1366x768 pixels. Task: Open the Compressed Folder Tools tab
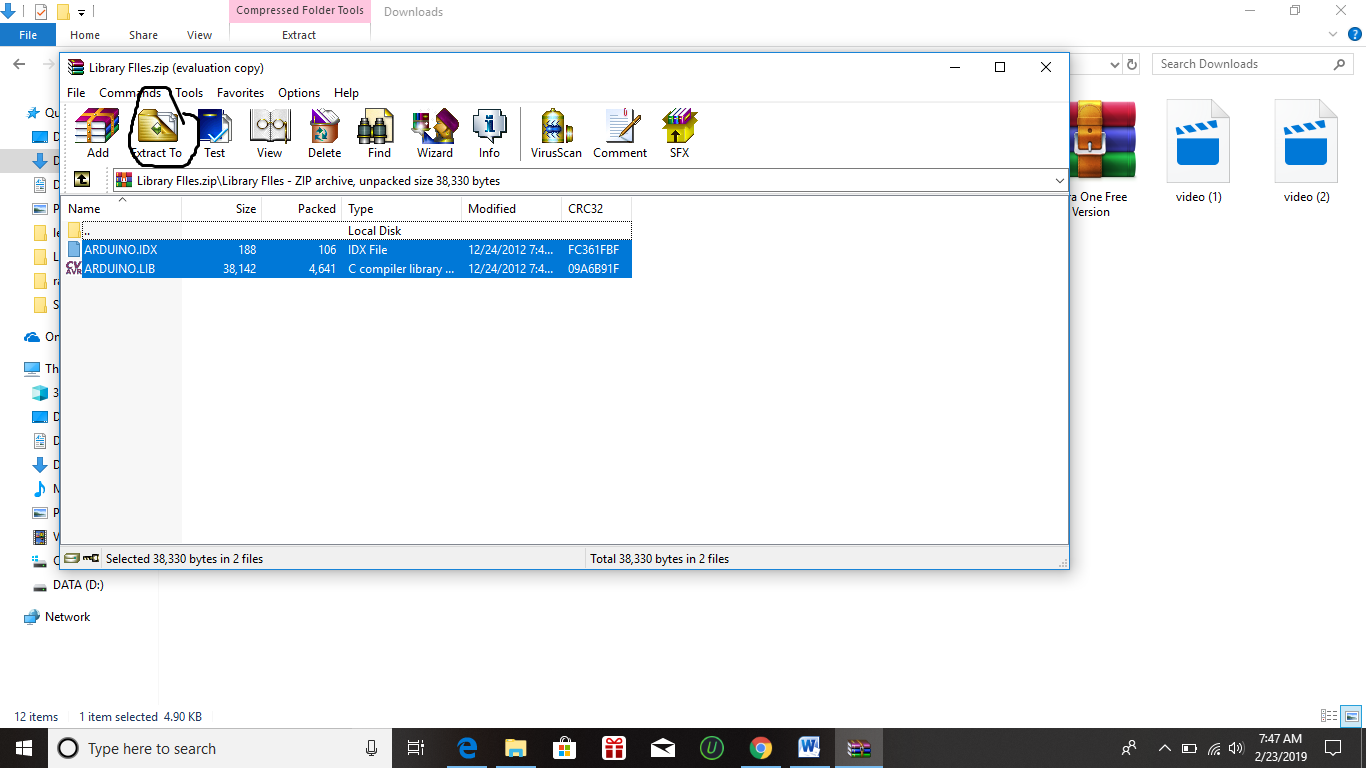click(300, 11)
